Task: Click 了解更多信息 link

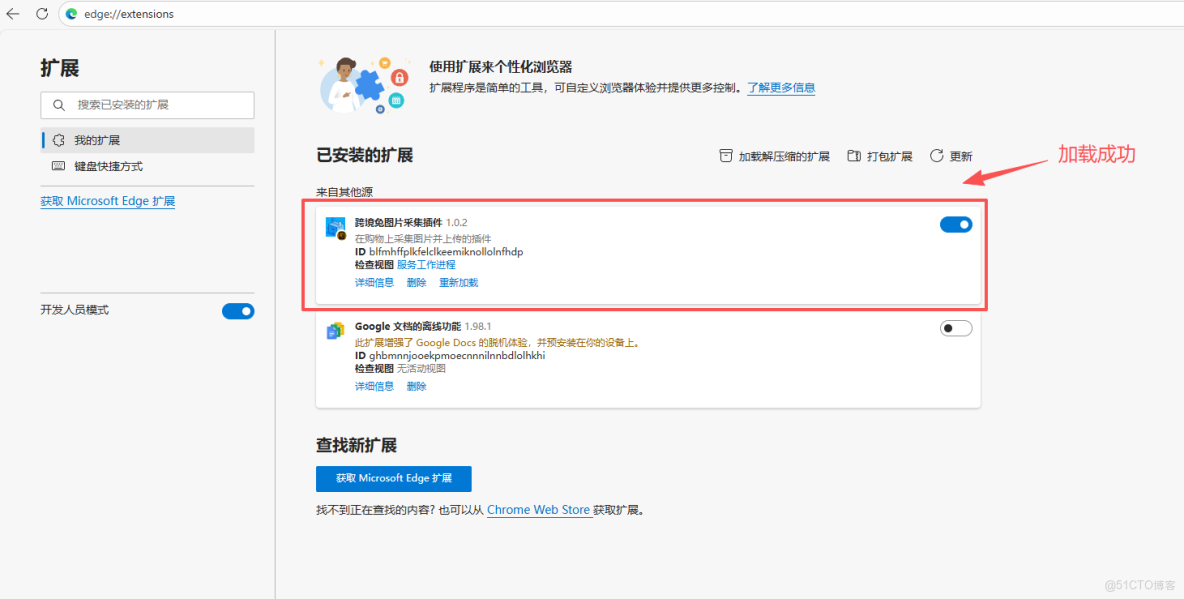Action: coord(783,87)
